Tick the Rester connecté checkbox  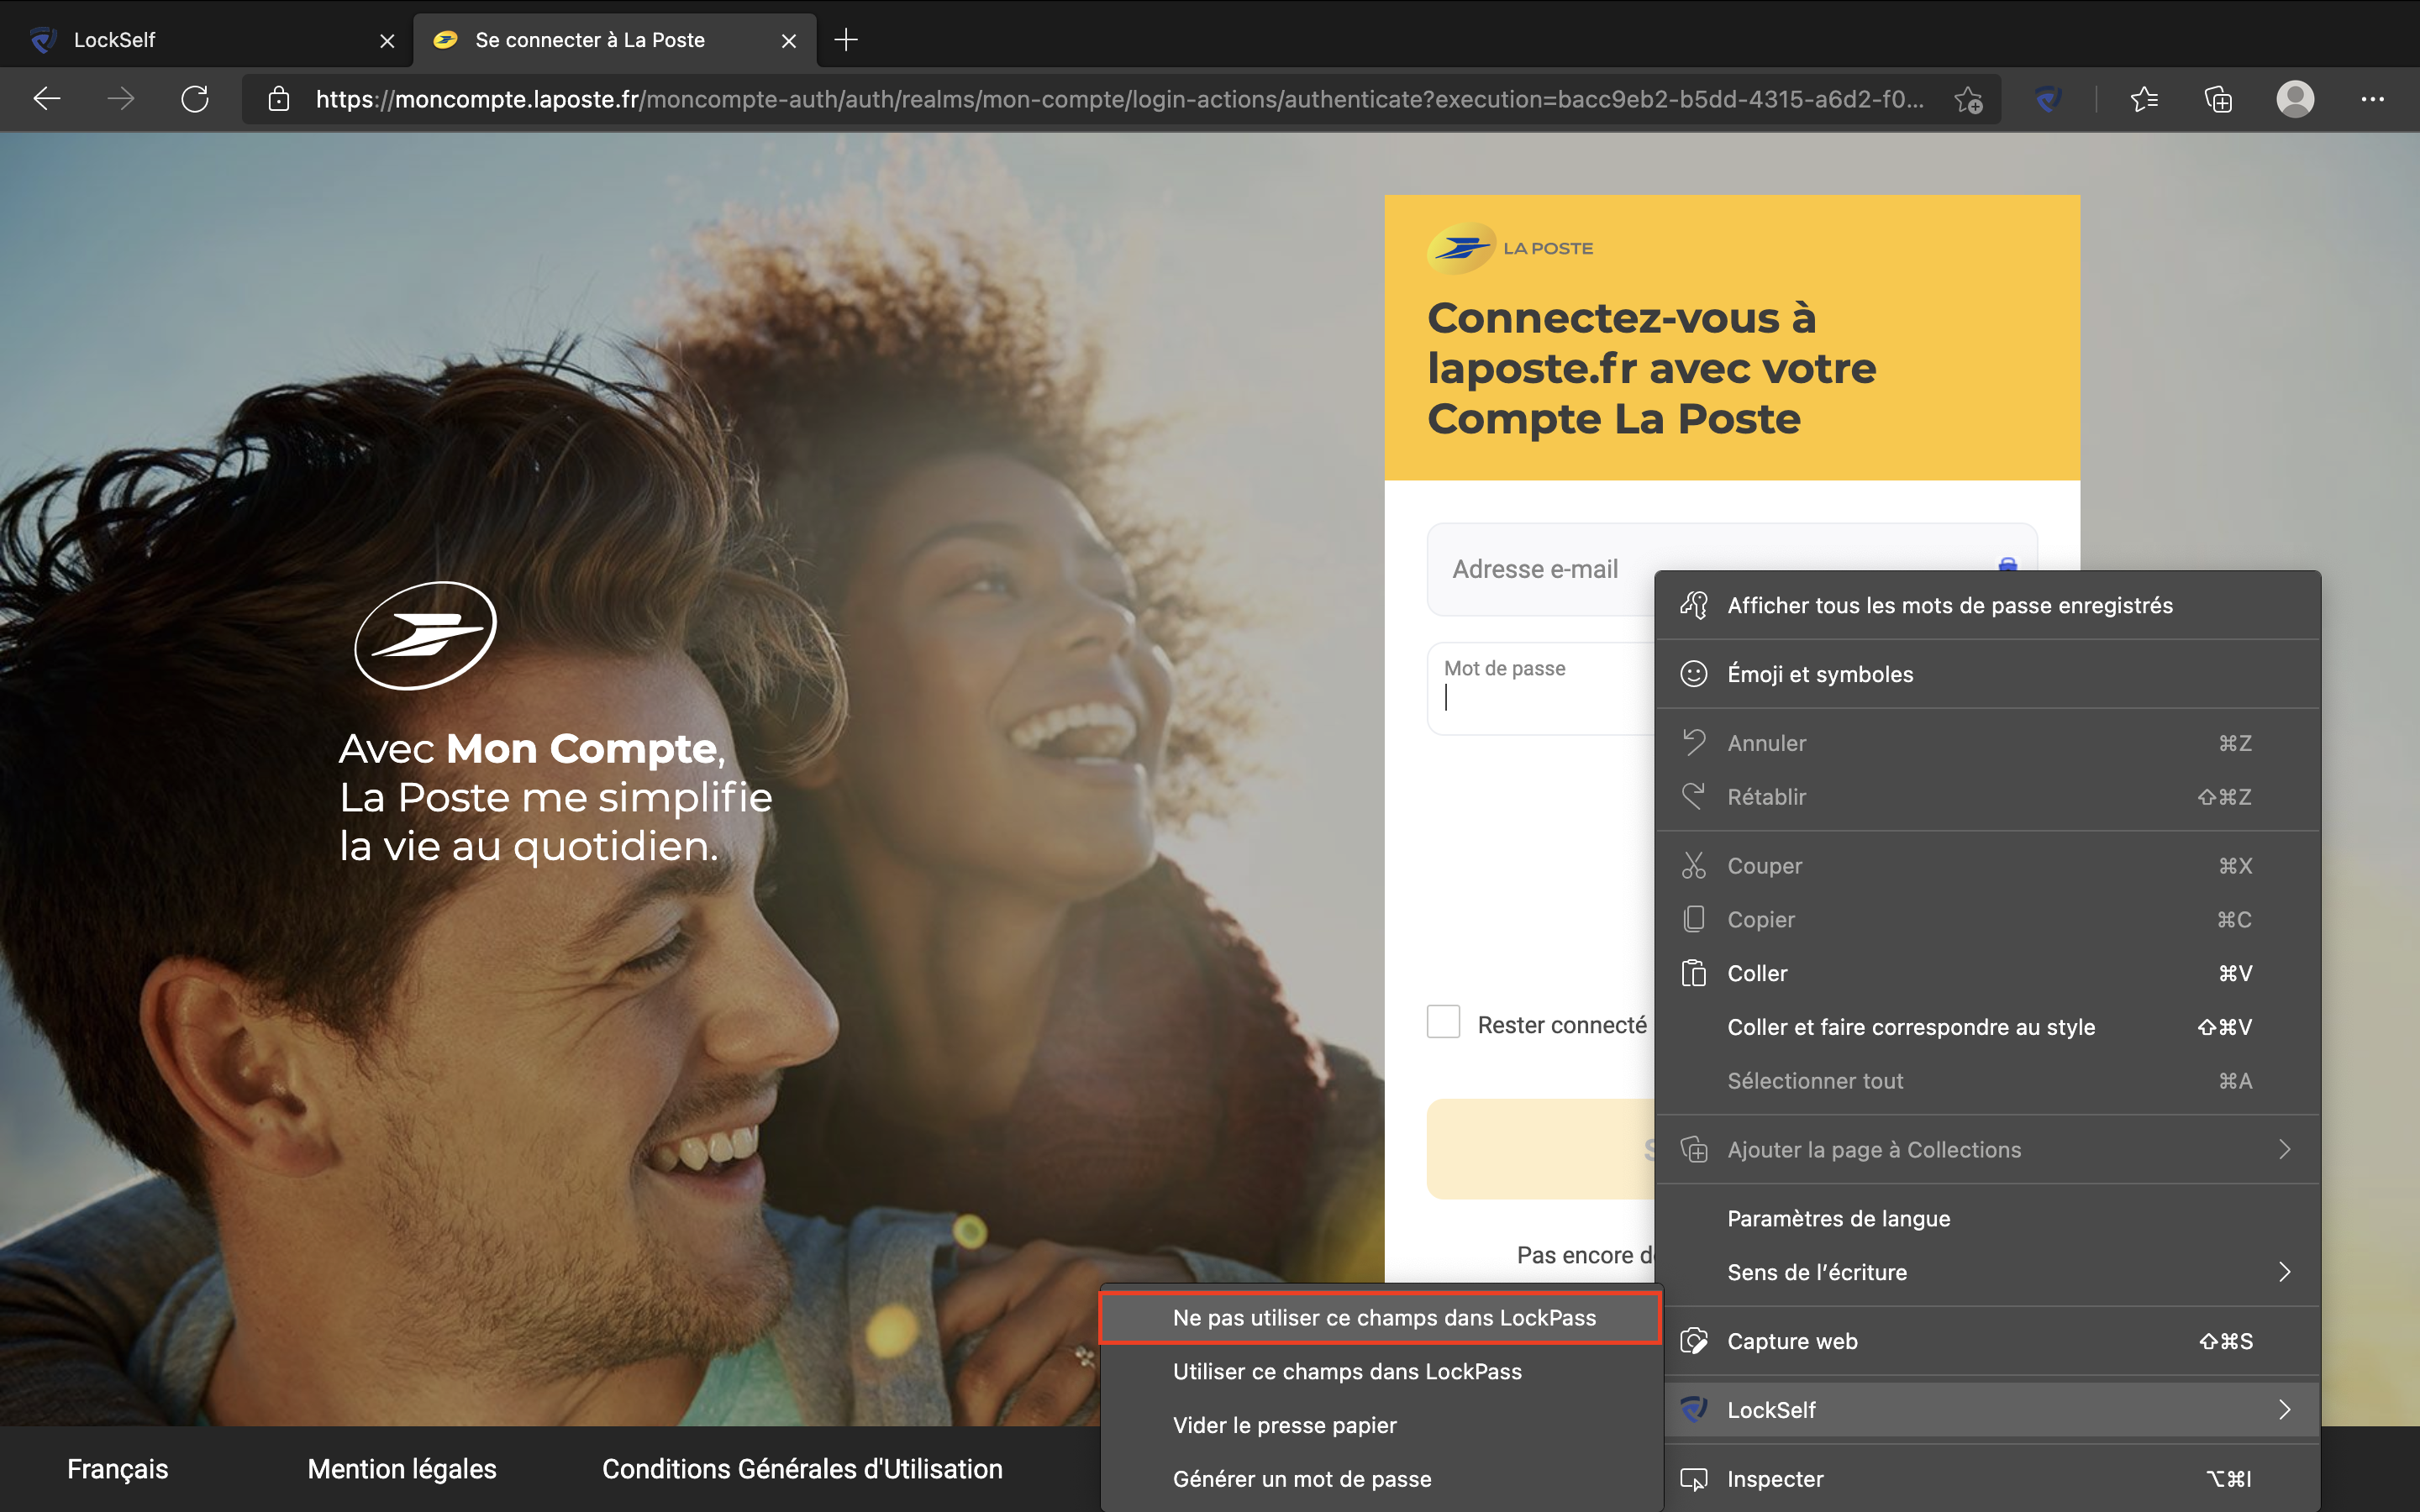(x=1443, y=1022)
